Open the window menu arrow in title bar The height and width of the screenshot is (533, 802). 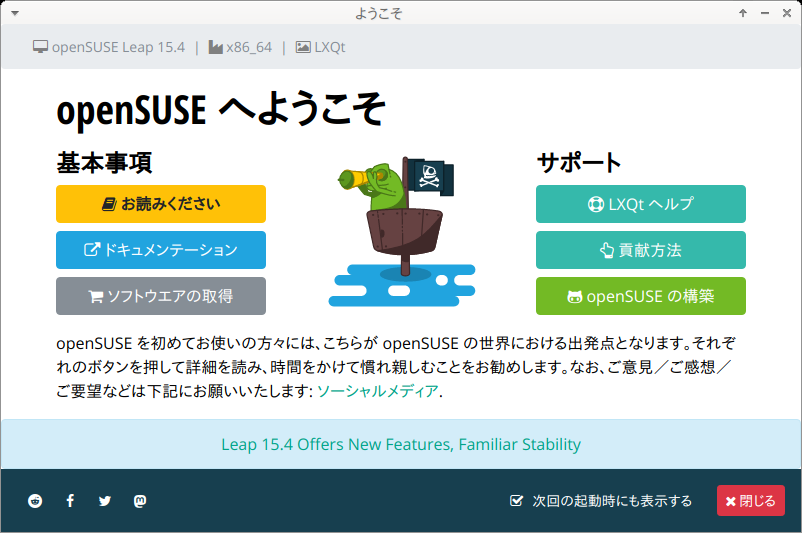click(x=15, y=13)
